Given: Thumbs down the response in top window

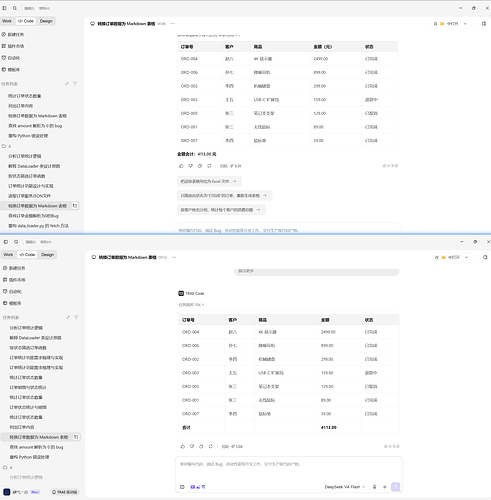Looking at the screenshot, I should click(x=191, y=166).
